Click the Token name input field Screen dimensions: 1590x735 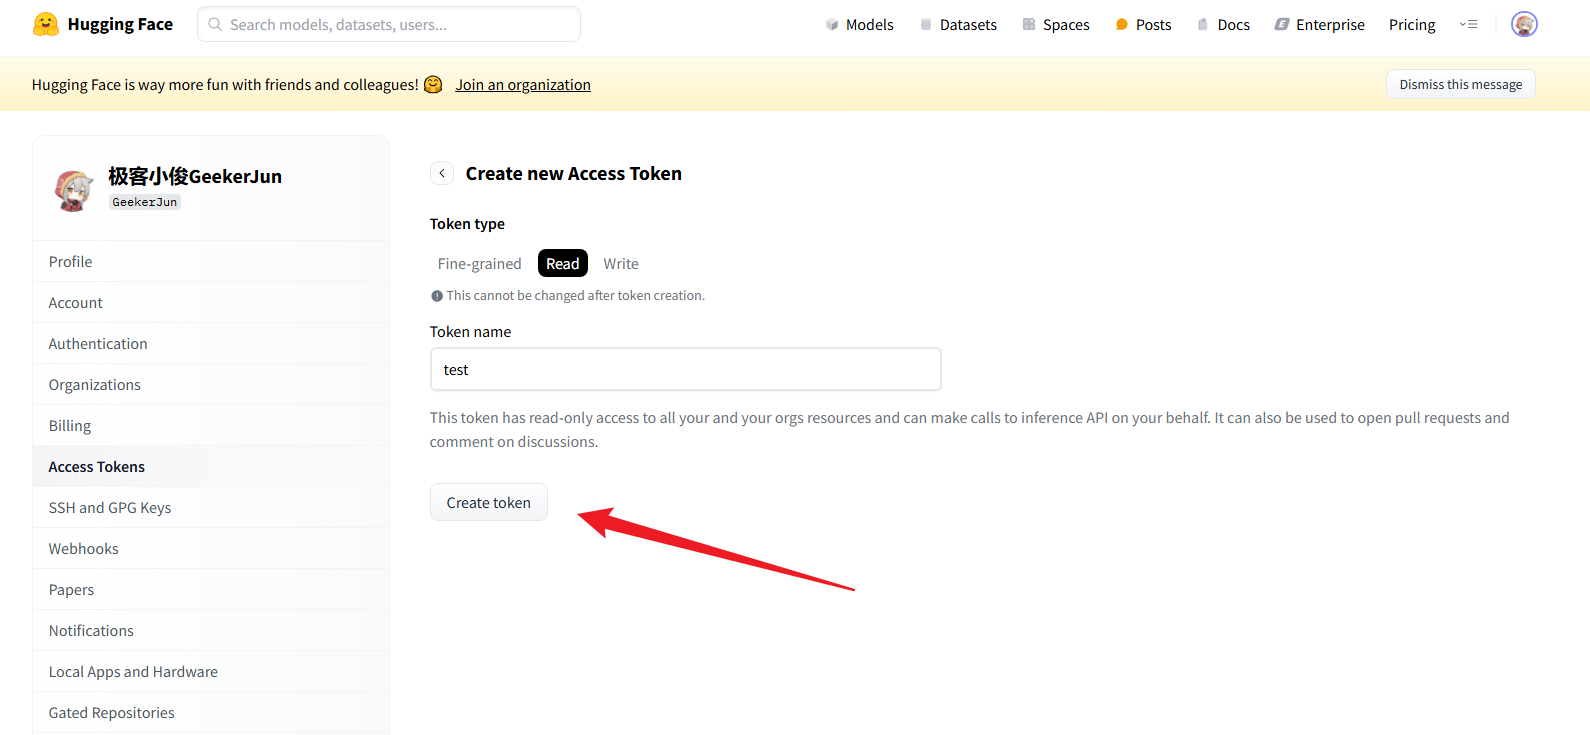[686, 369]
